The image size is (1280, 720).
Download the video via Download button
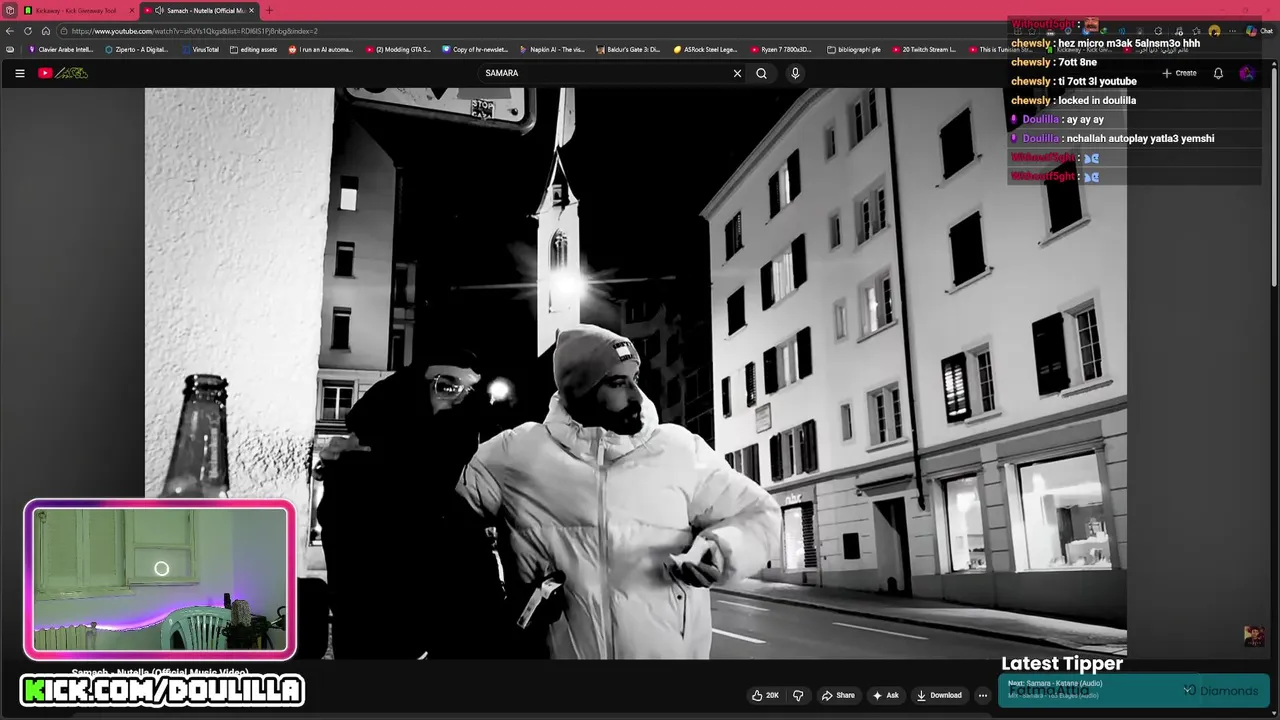coord(939,695)
